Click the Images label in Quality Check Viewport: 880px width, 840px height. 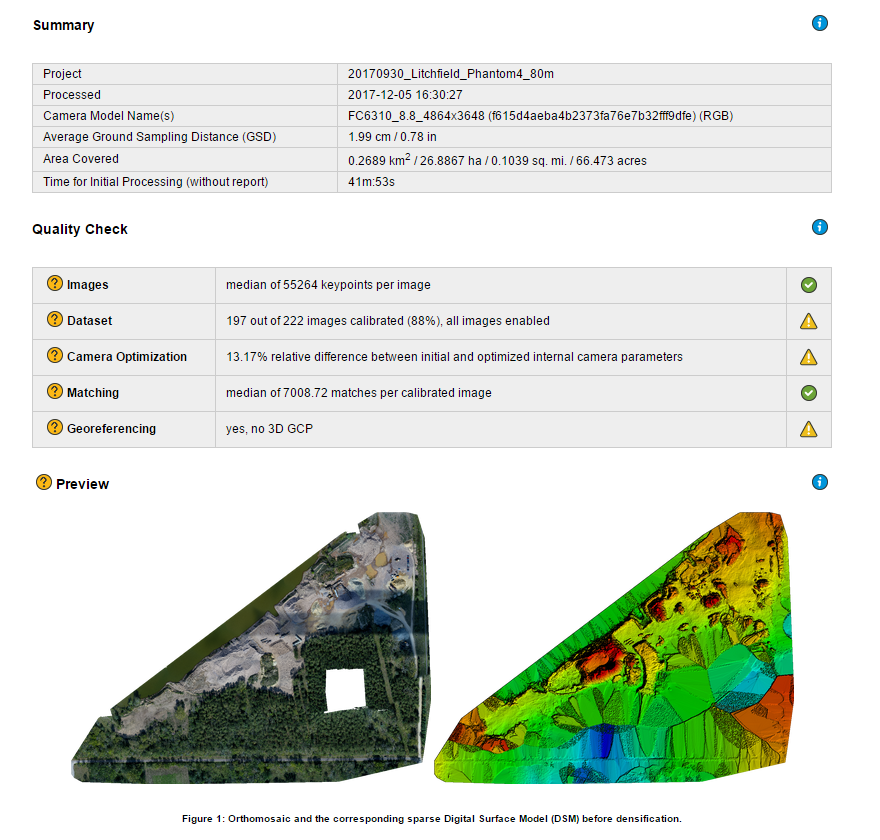(88, 285)
